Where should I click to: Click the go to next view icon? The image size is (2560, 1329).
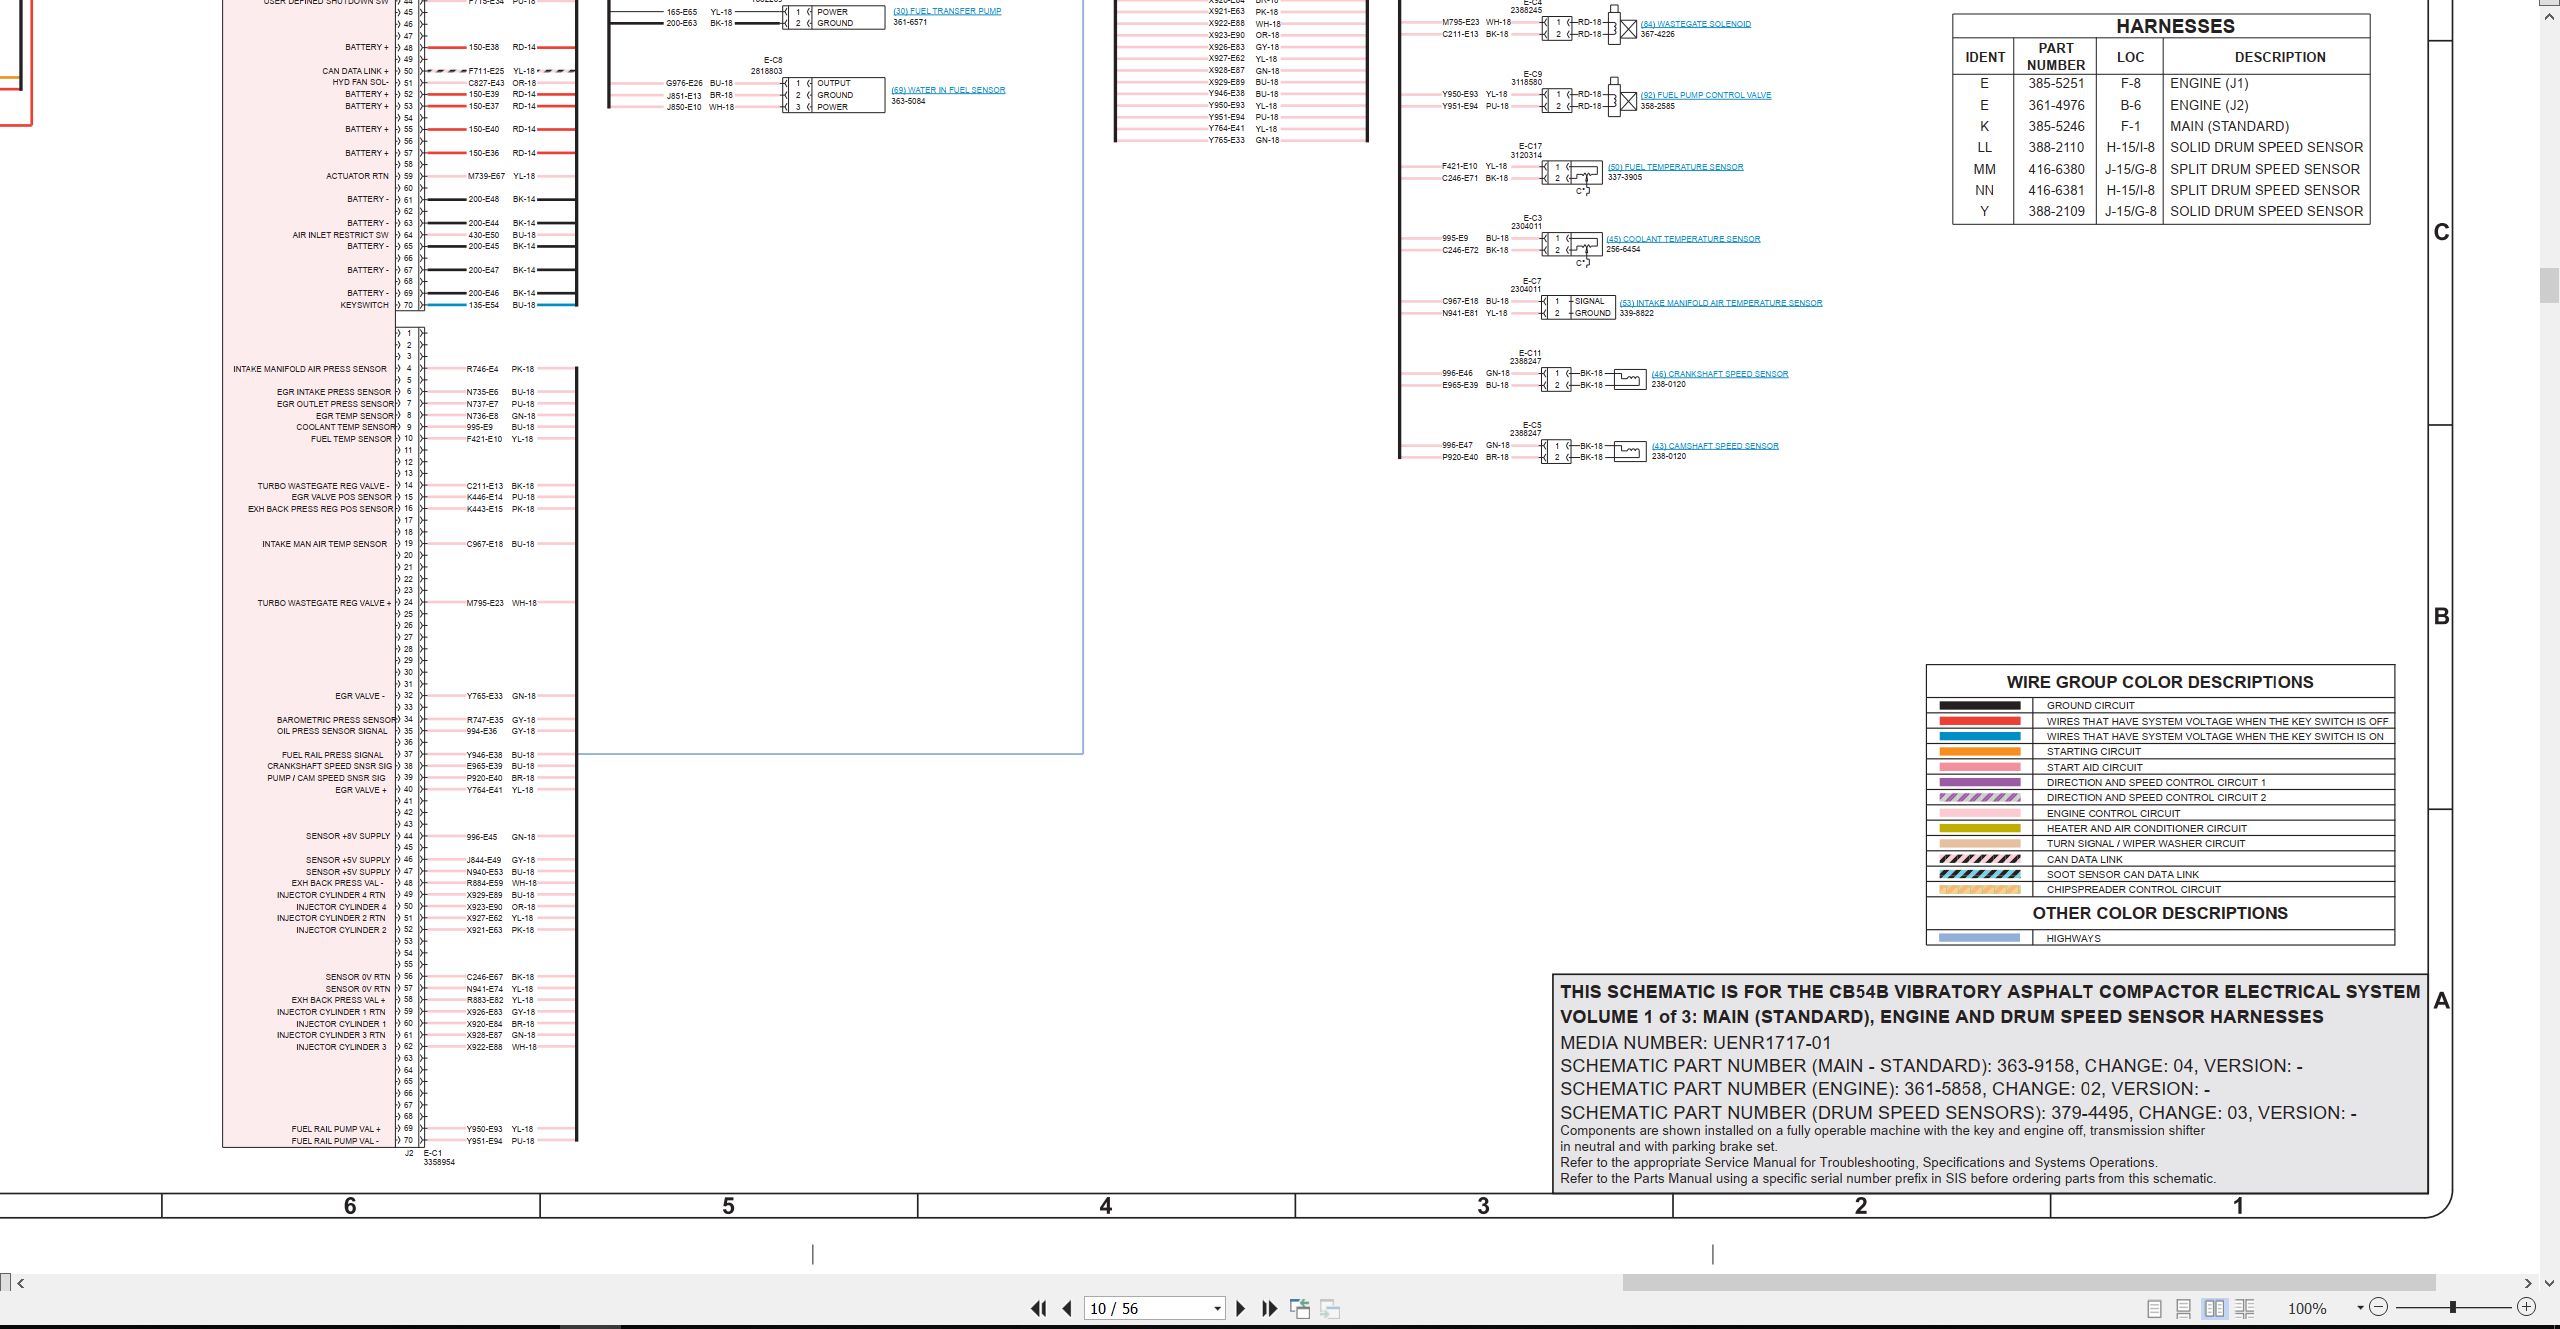click(x=1330, y=1308)
